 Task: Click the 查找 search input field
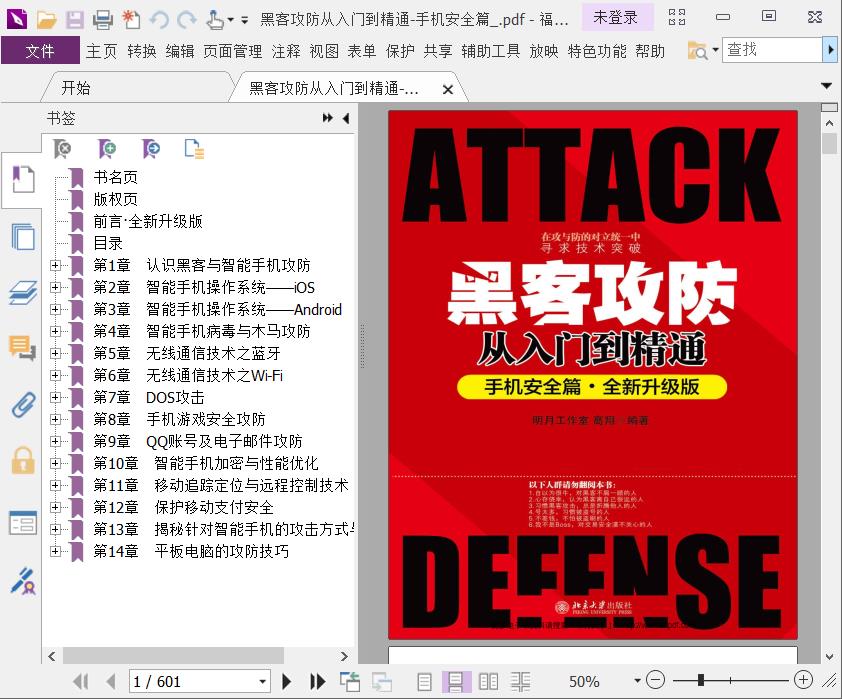coord(772,50)
